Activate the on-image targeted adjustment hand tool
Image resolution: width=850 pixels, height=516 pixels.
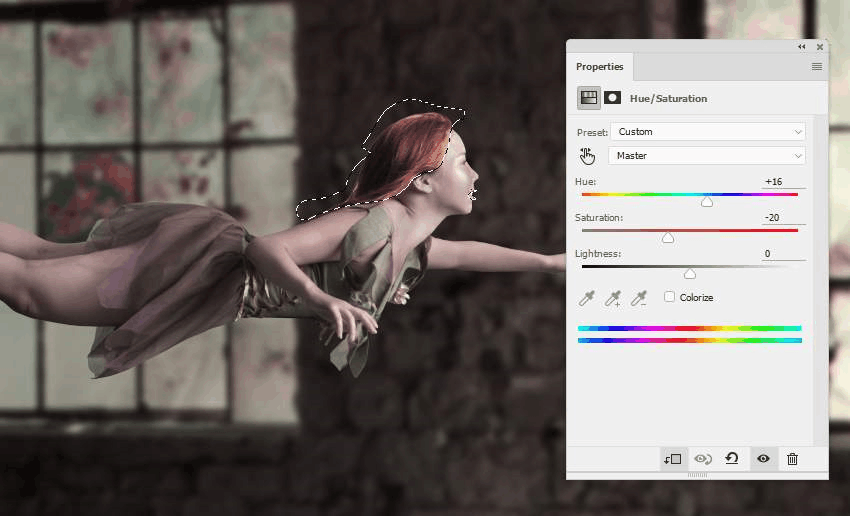click(587, 156)
